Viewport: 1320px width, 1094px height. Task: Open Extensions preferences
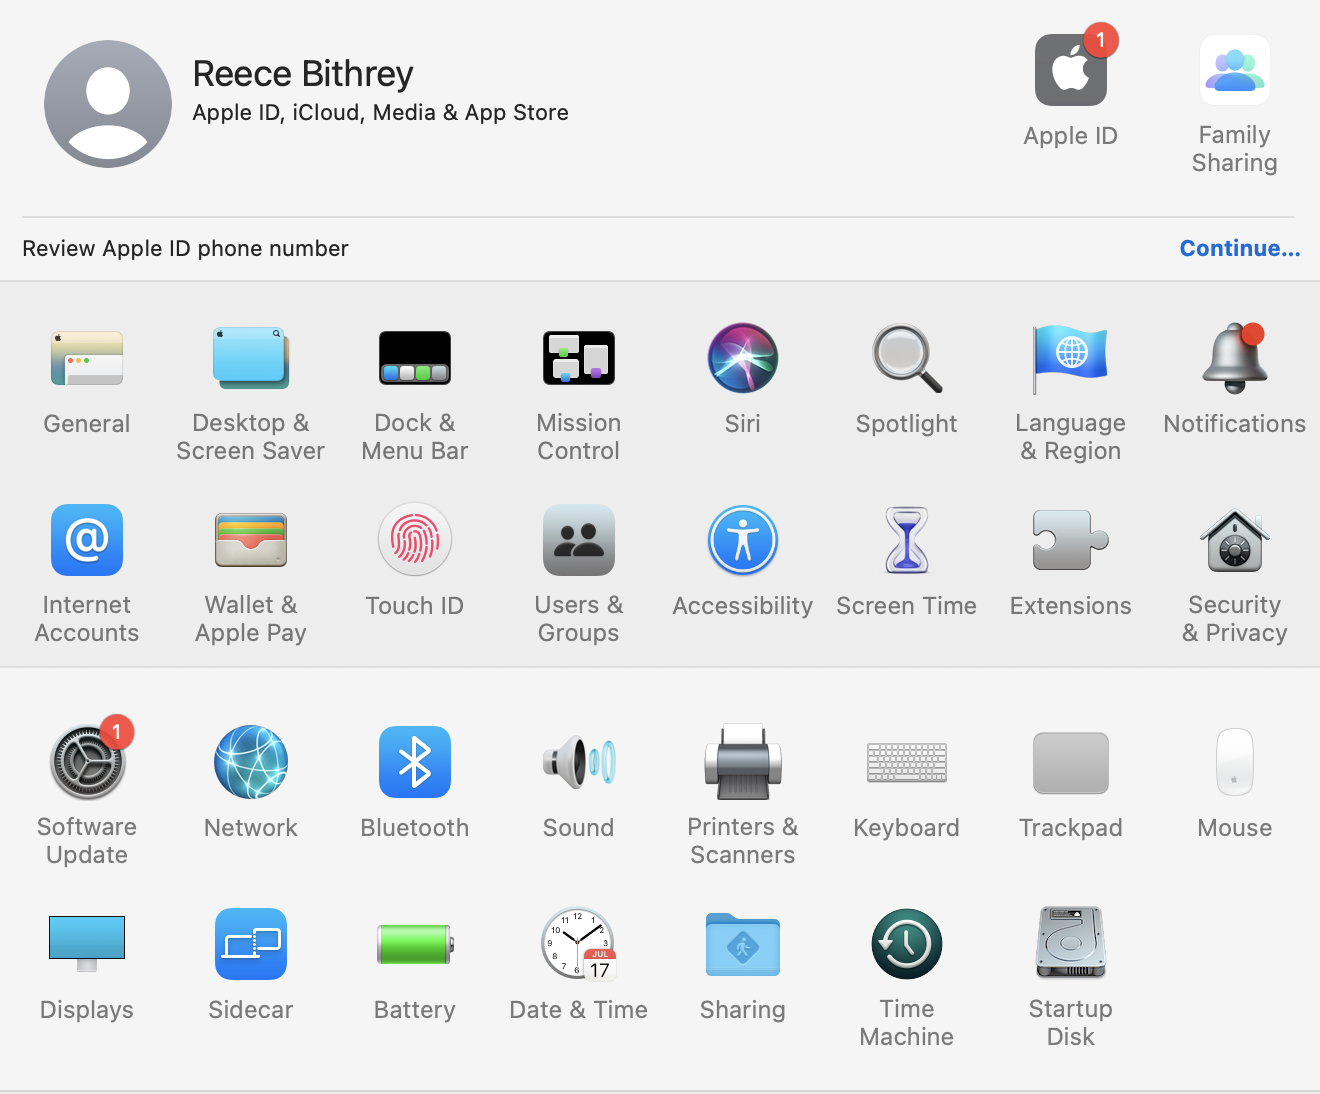coord(1071,540)
